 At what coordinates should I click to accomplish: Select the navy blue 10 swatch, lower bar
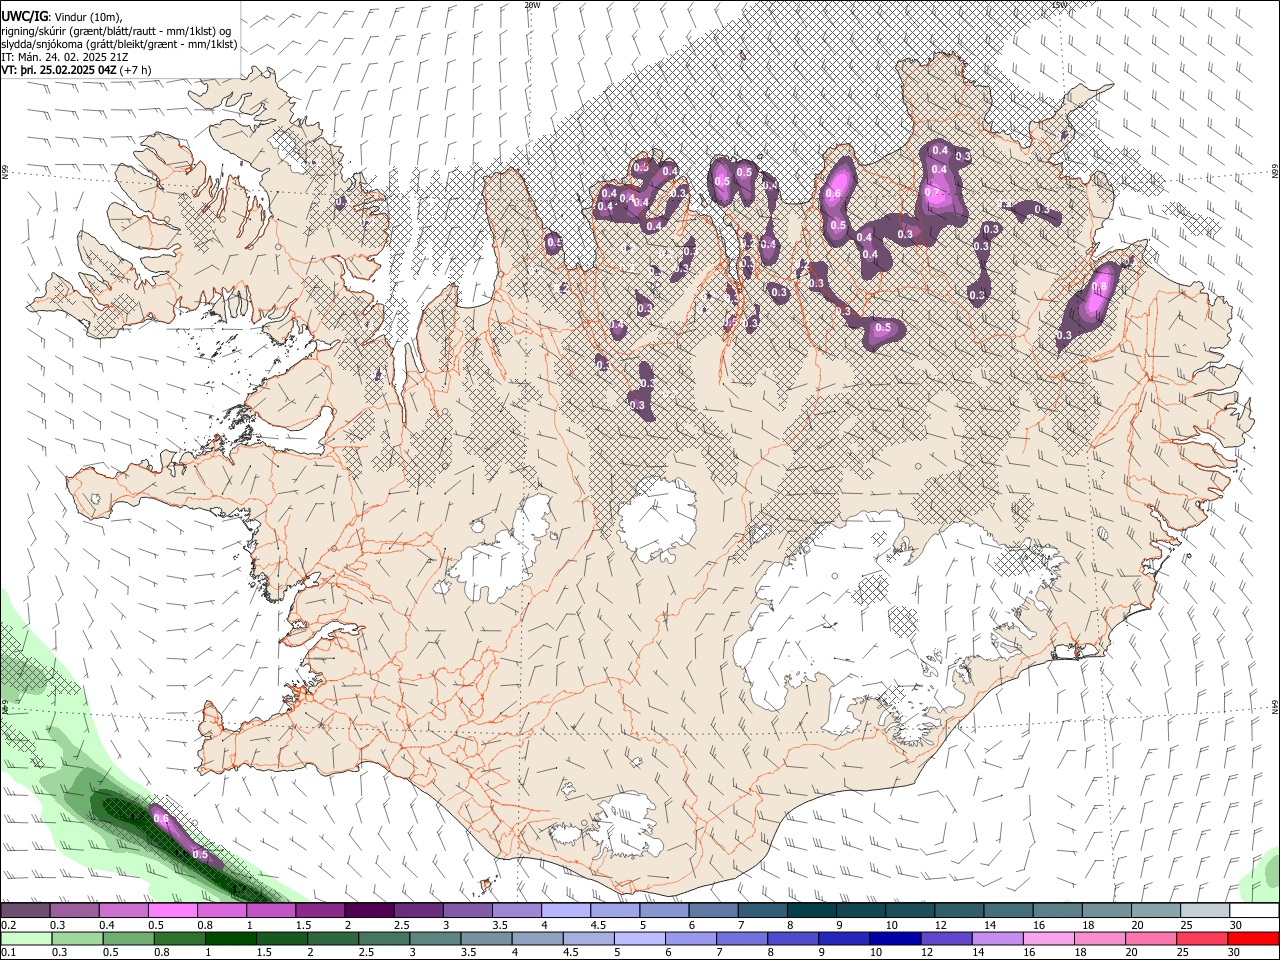pyautogui.click(x=894, y=938)
